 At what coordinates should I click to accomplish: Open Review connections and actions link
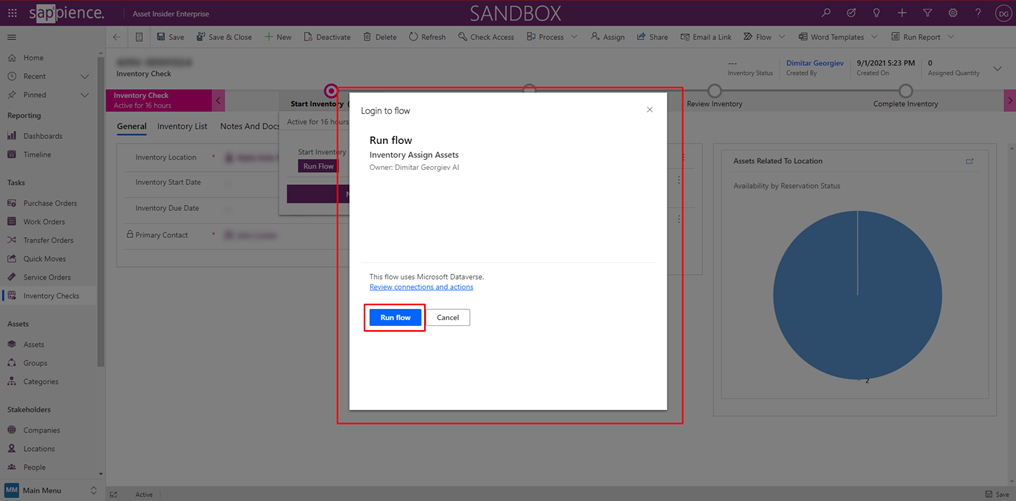pos(421,287)
